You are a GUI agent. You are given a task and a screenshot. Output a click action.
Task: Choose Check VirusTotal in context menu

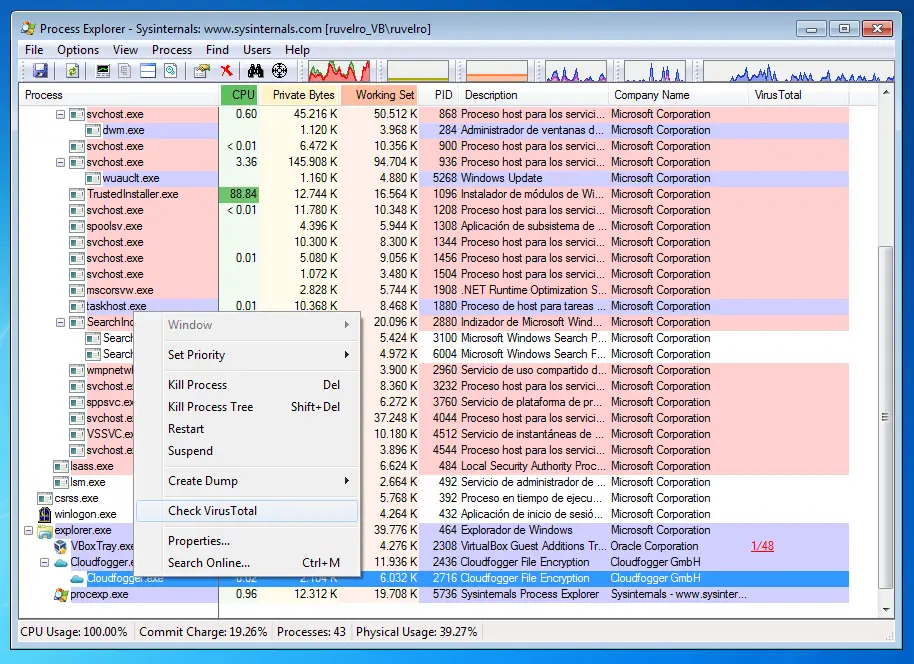click(248, 511)
